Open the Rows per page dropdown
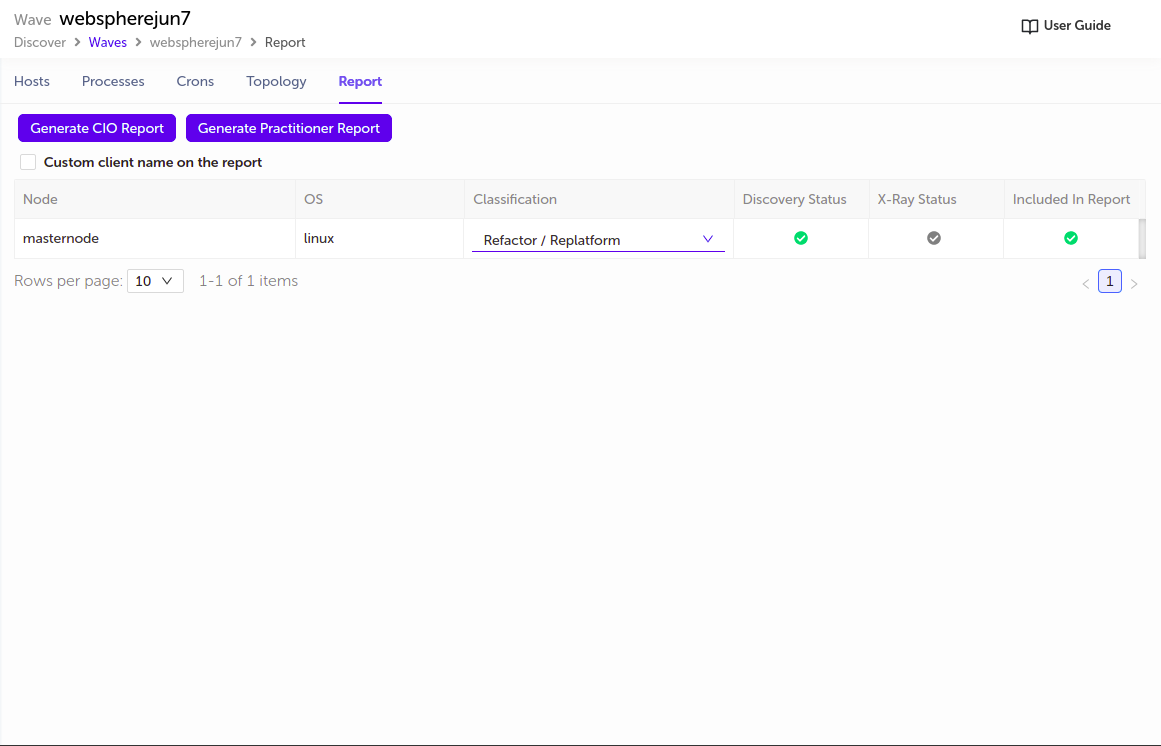This screenshot has width=1161, height=746. [155, 281]
